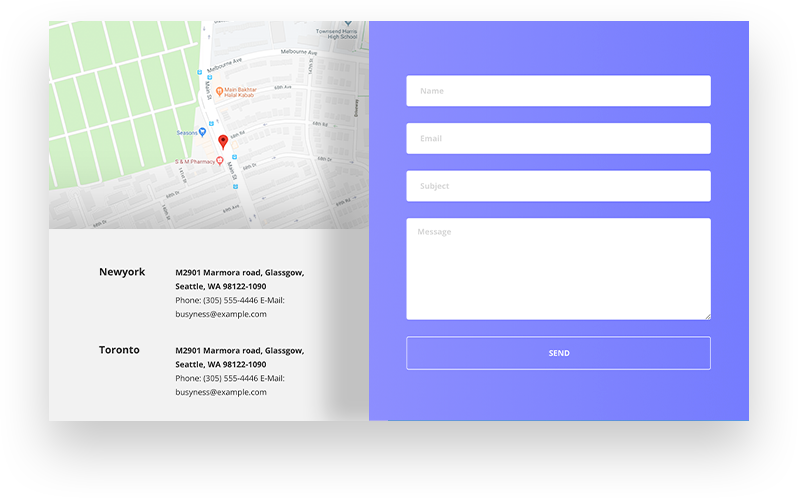Click the Main Bakhtar Halal Kabab restaurant pin
Image resolution: width=798 pixels, height=498 pixels.
pos(219,92)
